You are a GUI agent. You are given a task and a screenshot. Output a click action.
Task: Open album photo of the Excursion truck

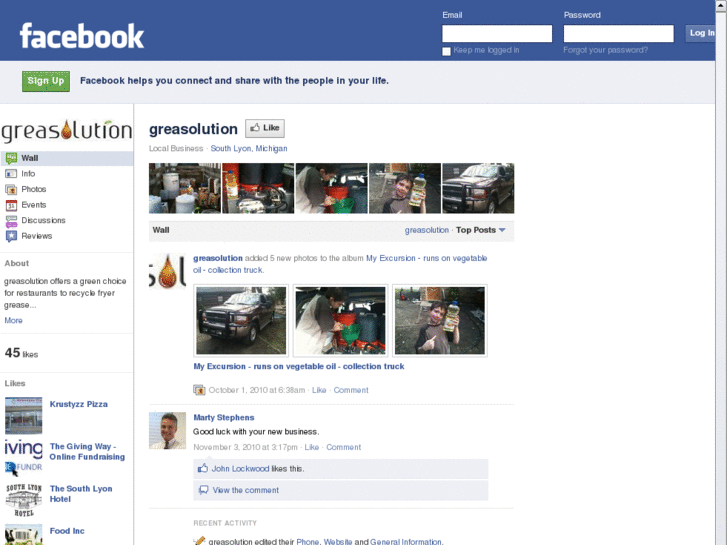241,321
